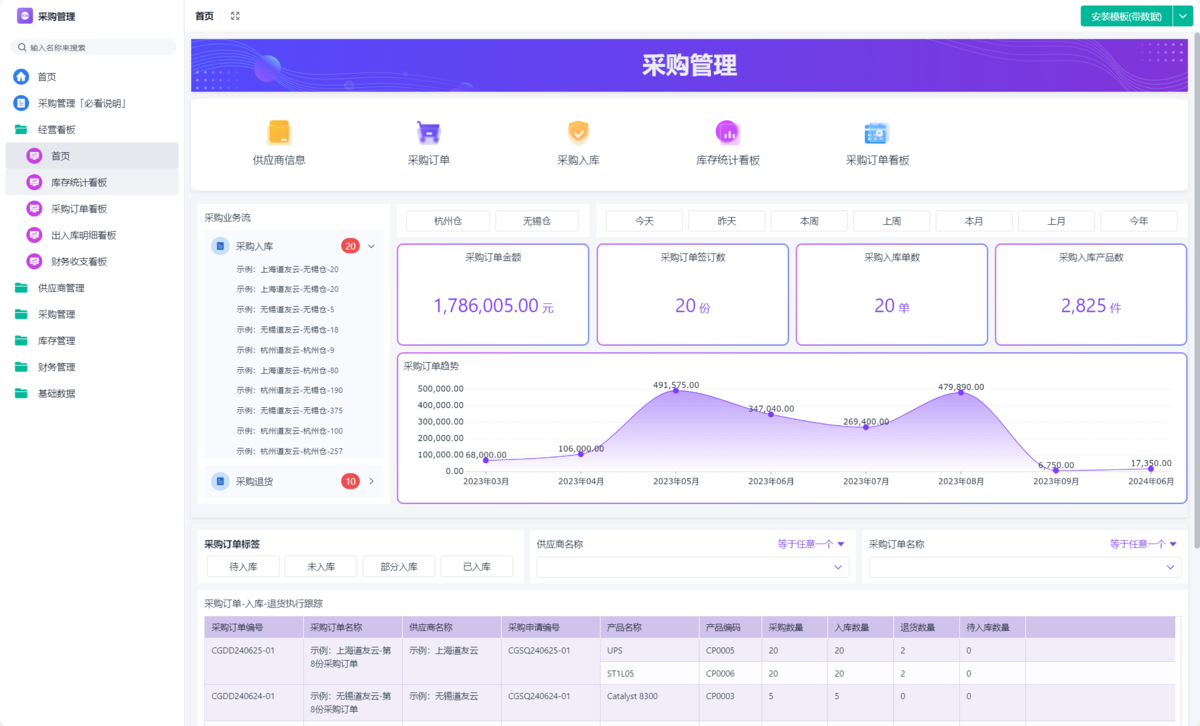Filter by 已入库 order tag
This screenshot has width=1200, height=726.
tap(477, 567)
